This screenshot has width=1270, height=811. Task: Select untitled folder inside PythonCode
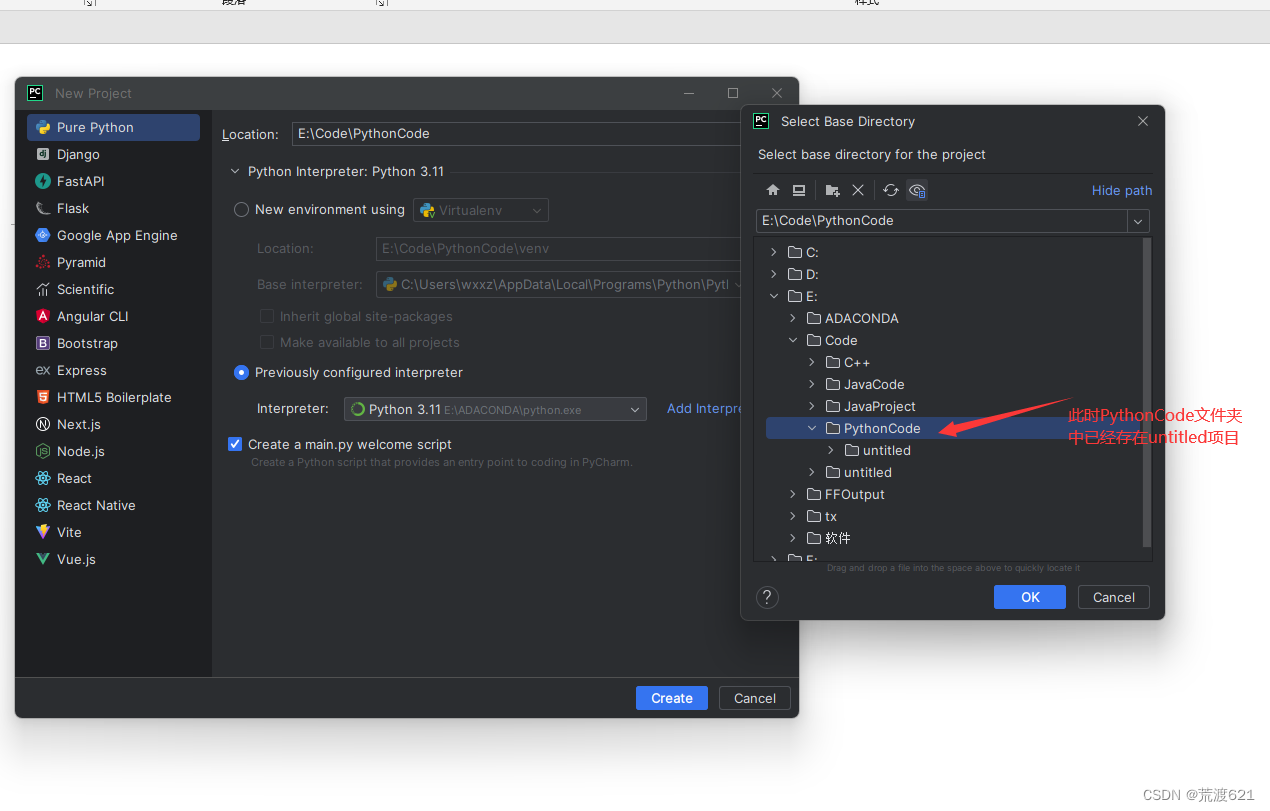877,450
